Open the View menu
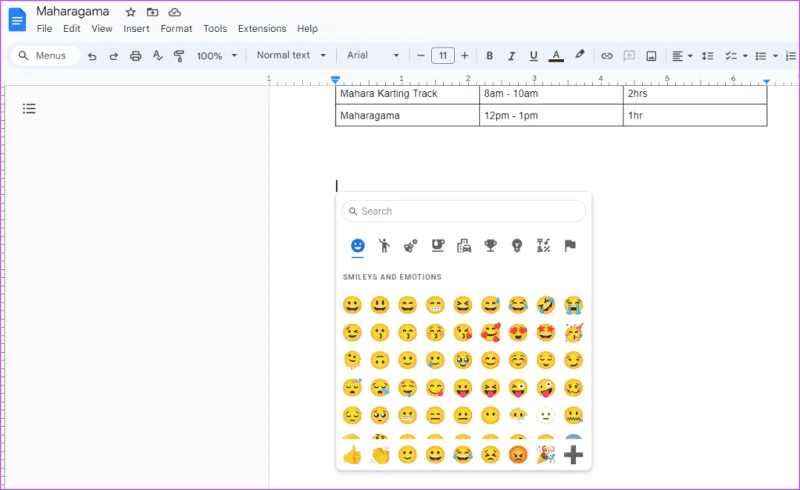 click(x=102, y=29)
